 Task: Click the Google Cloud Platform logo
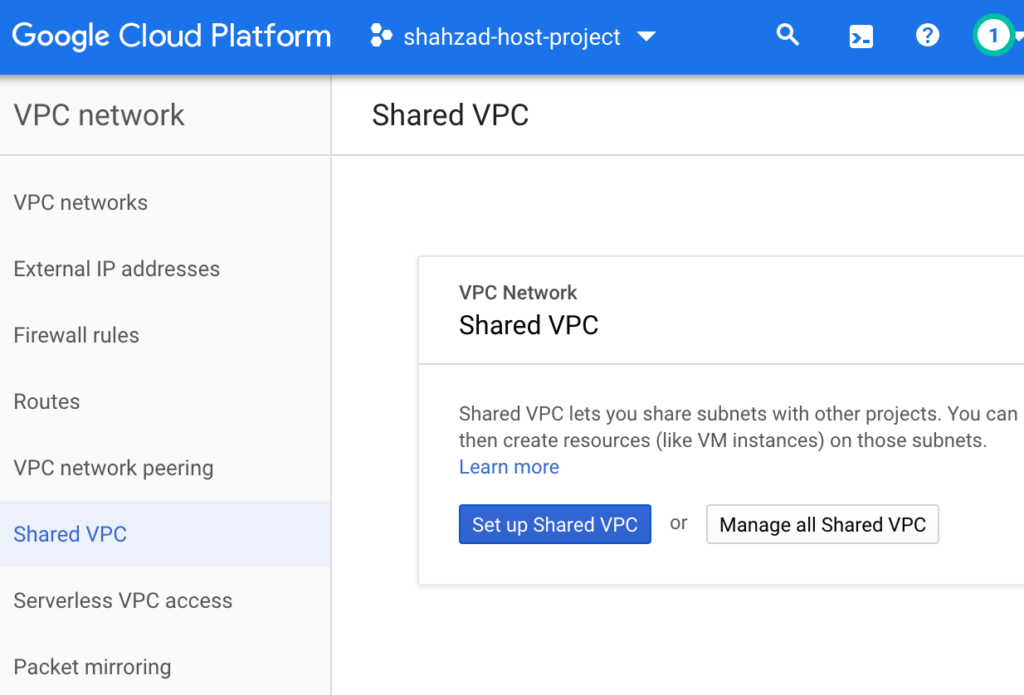tap(171, 36)
